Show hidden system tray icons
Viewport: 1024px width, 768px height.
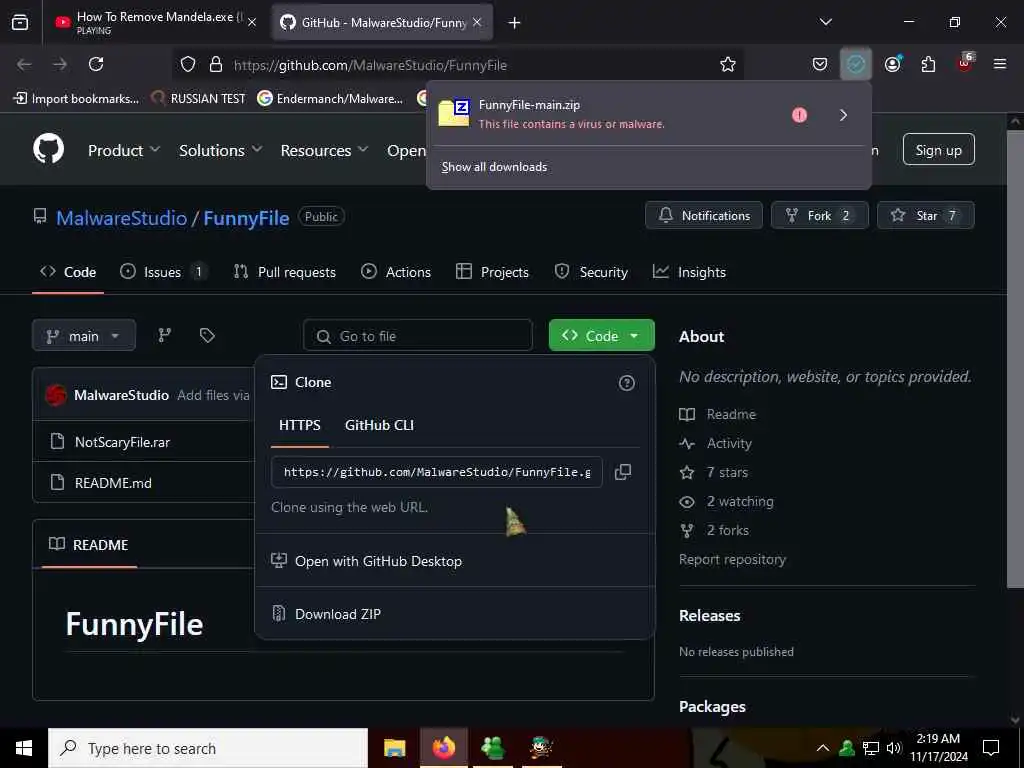[823, 748]
